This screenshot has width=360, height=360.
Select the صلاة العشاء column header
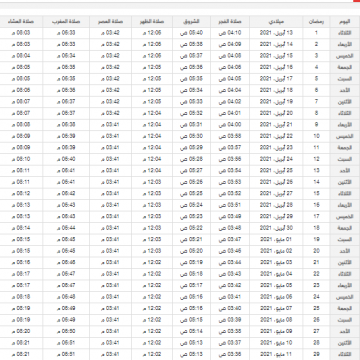tap(21, 22)
